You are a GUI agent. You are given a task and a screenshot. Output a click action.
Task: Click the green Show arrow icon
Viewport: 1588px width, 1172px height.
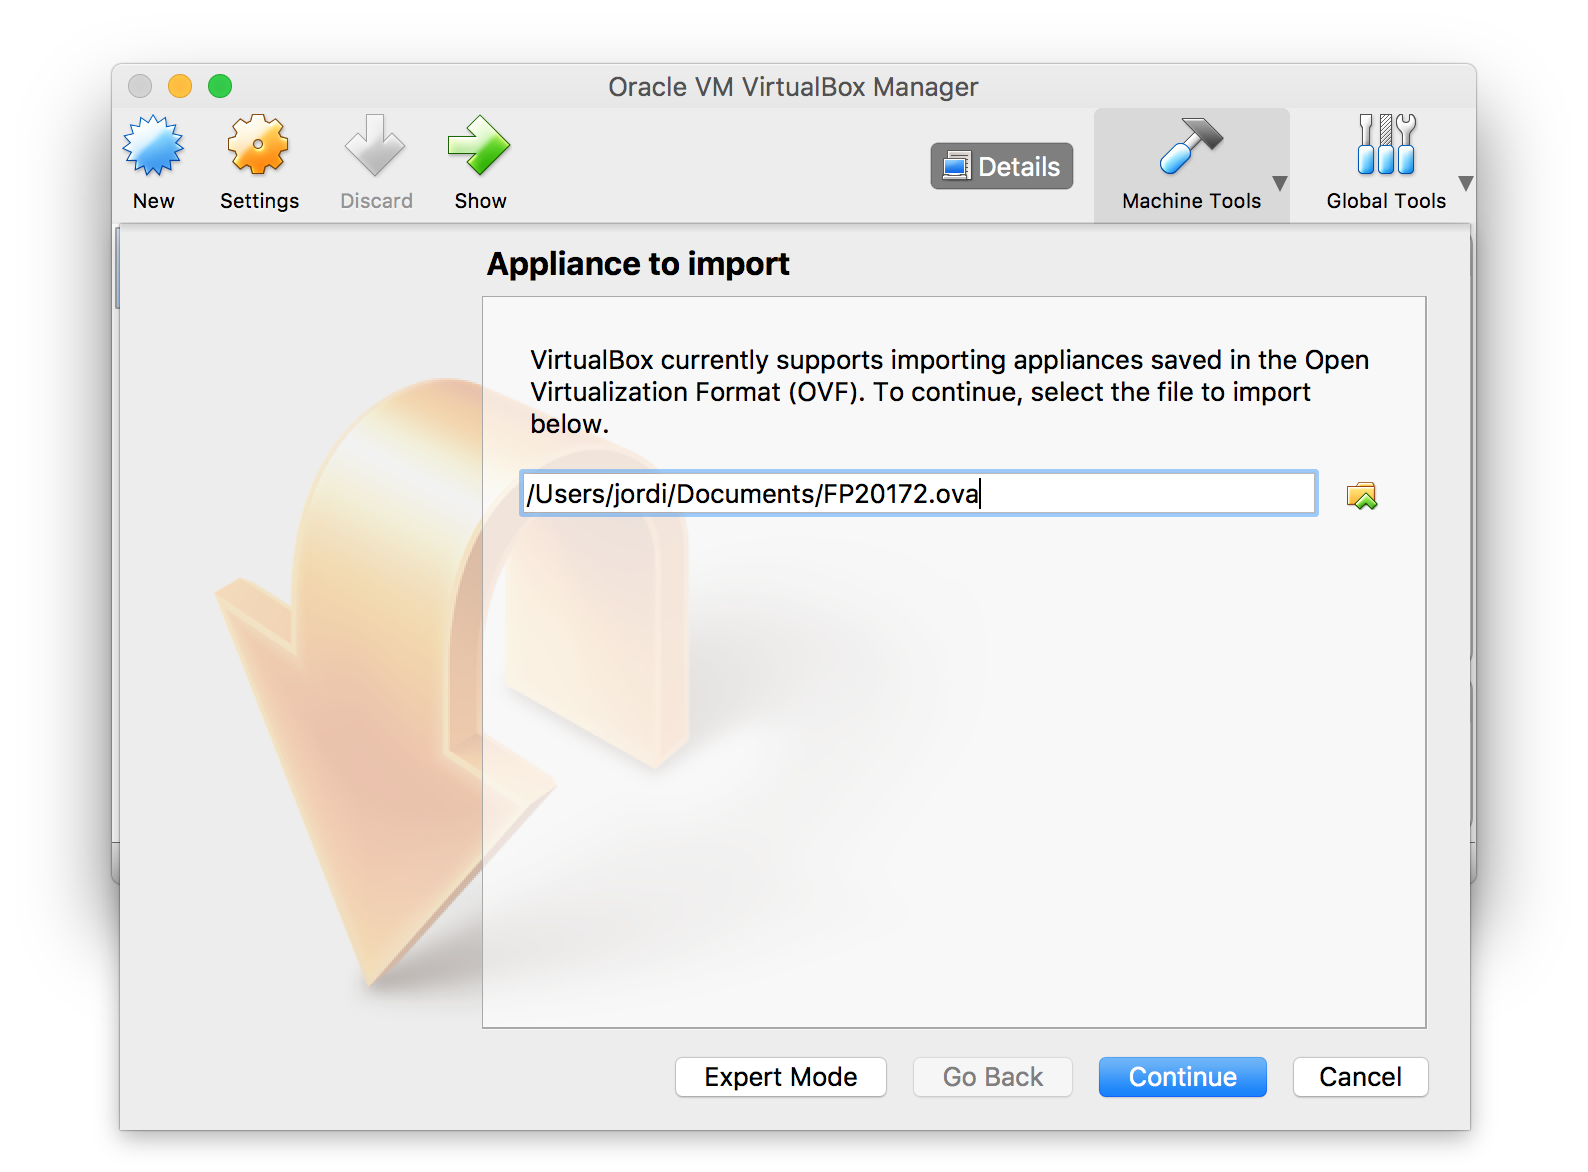pos(479,146)
